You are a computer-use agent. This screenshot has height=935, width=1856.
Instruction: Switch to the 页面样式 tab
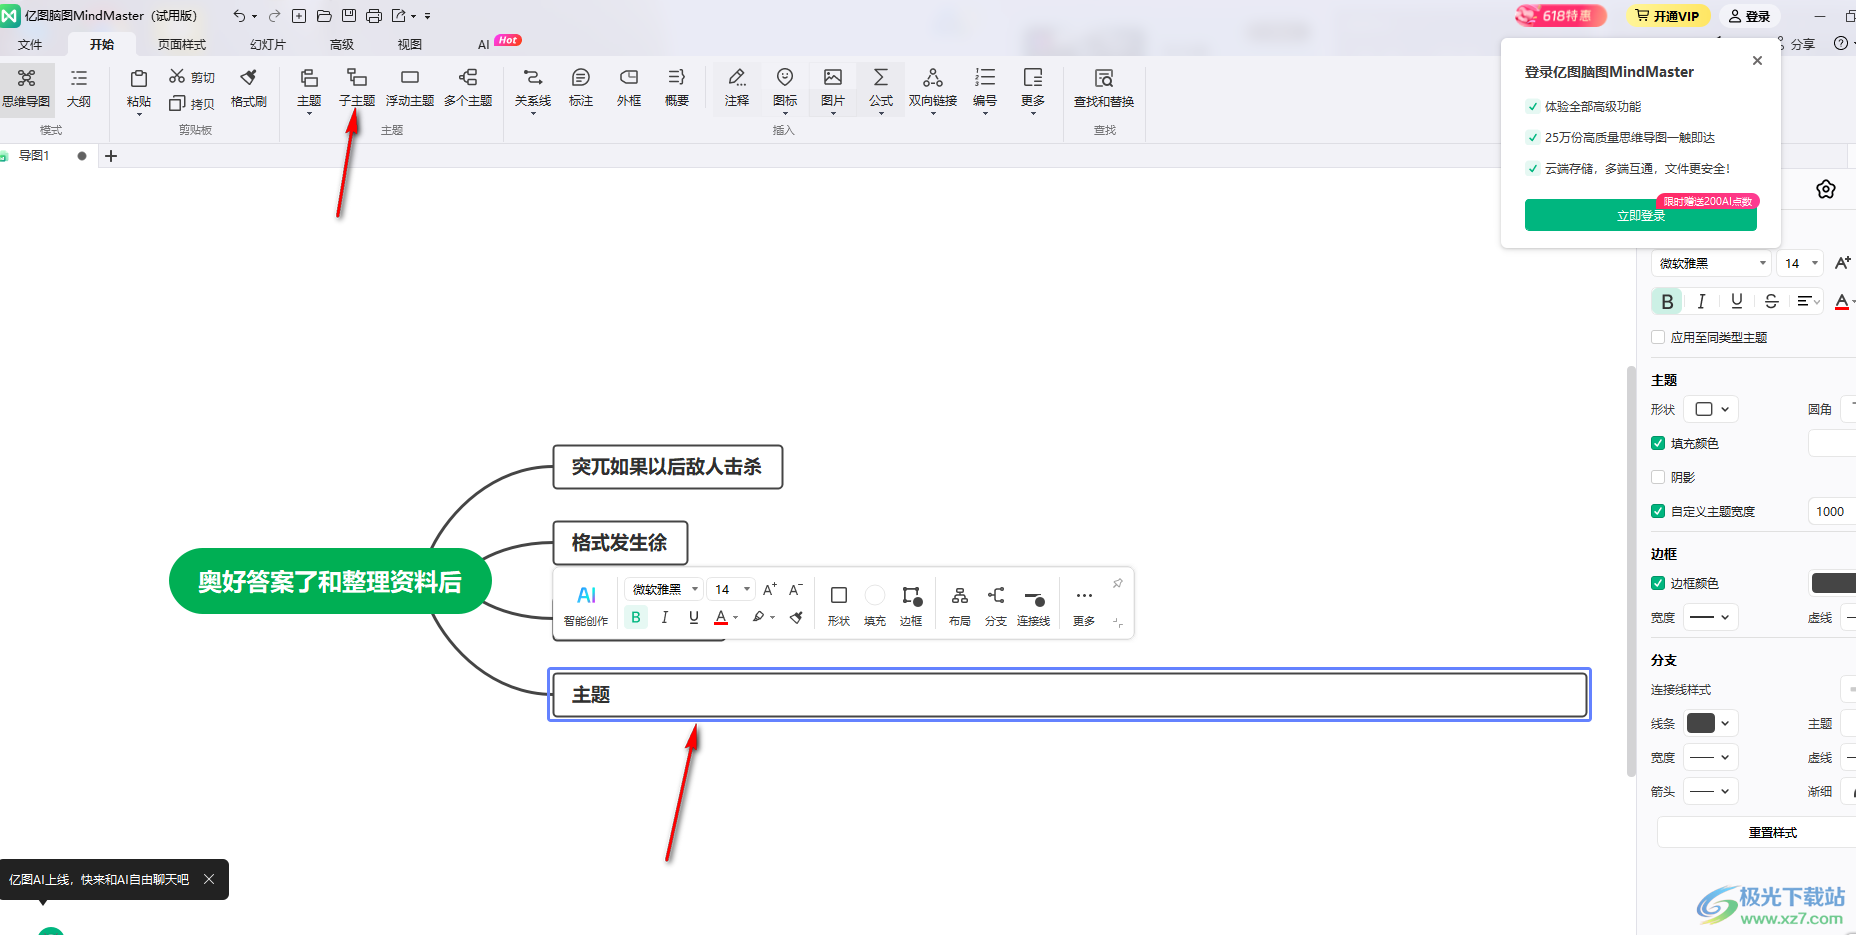(x=182, y=44)
